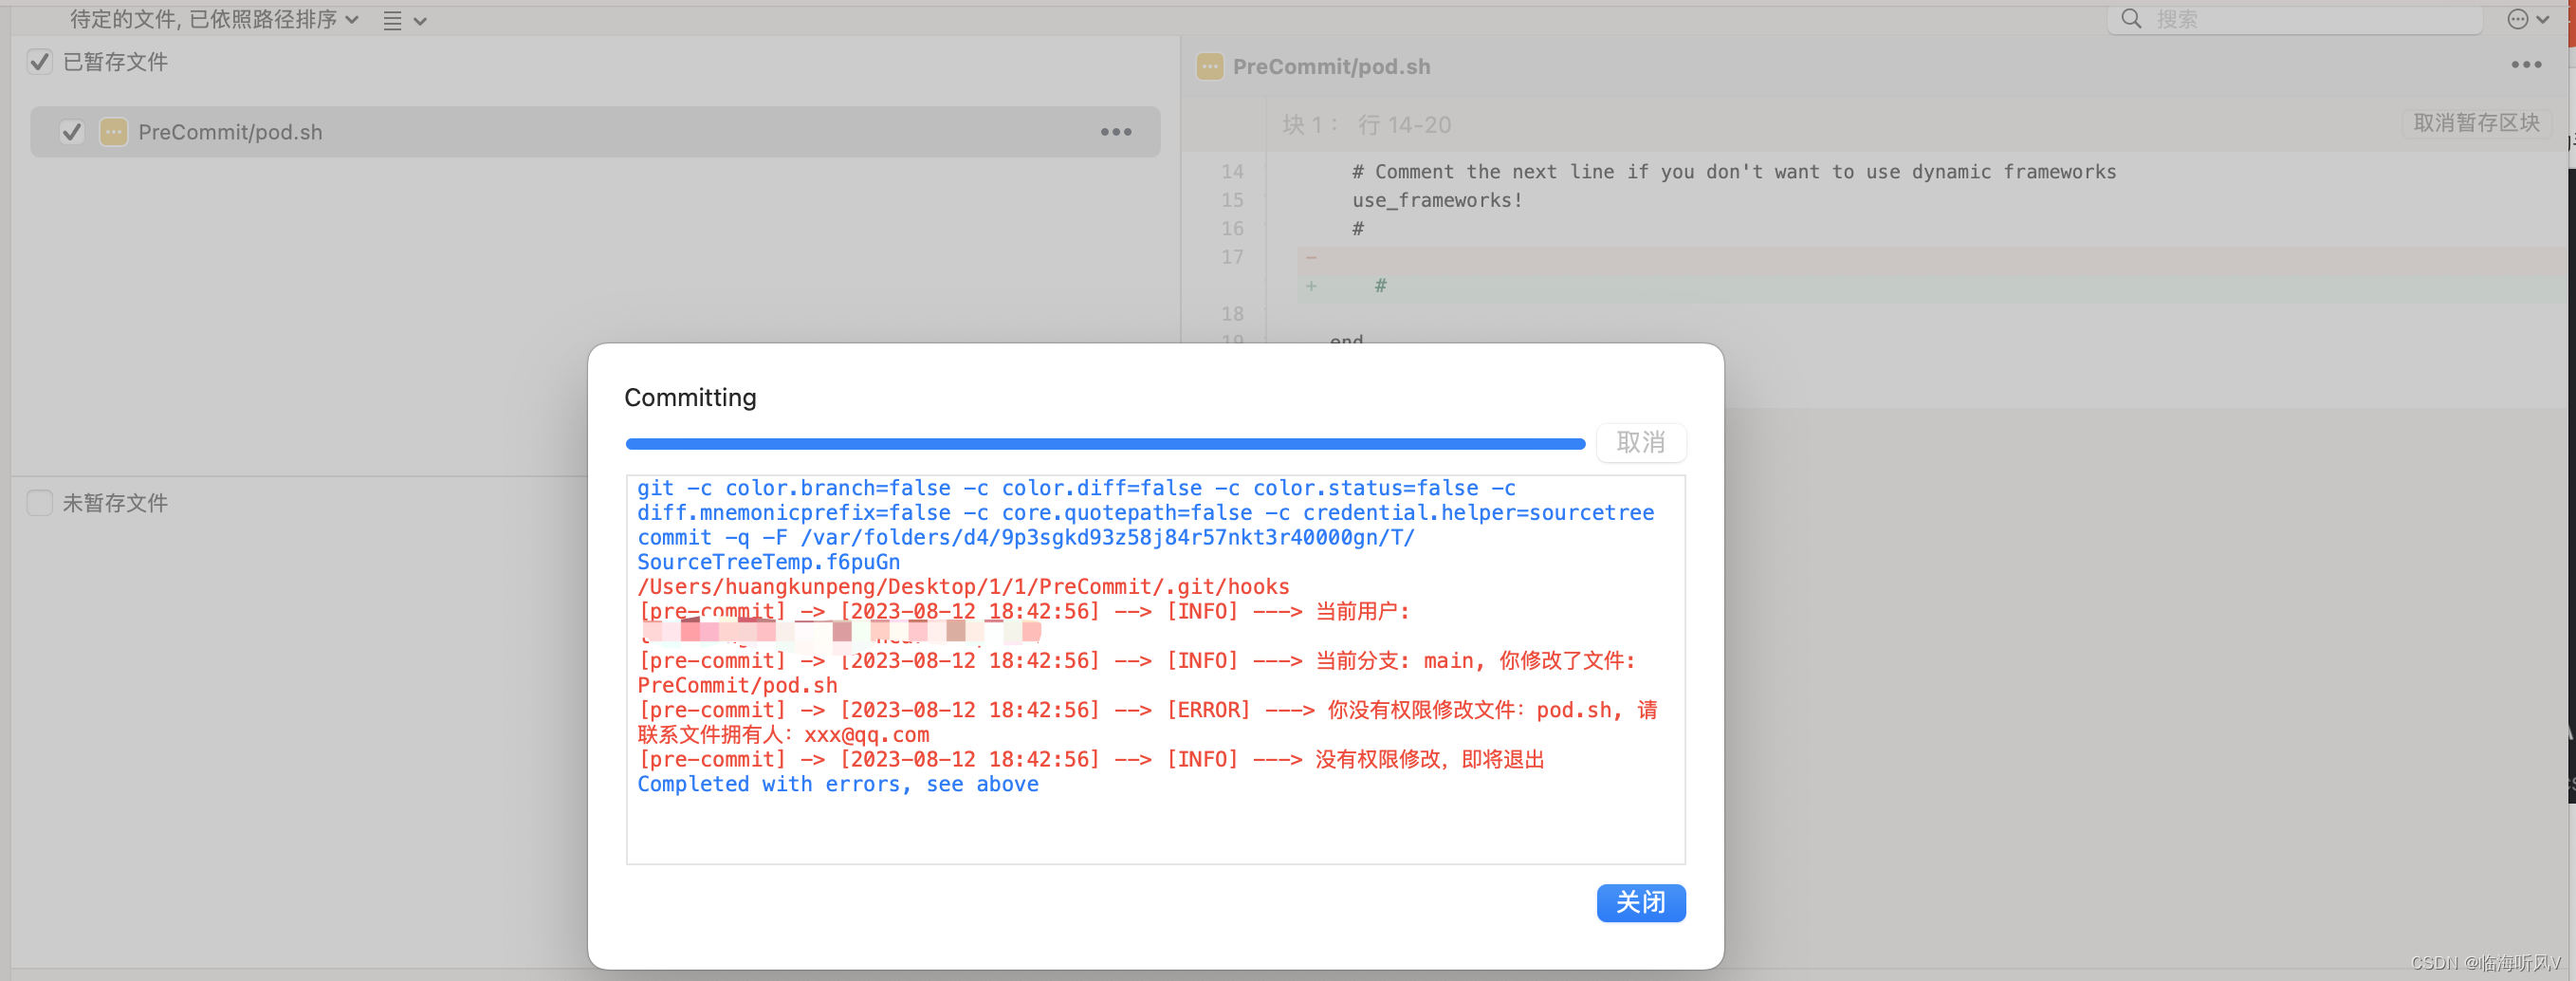2576x981 pixels.
Task: Toggle the 已暂存文件 checkbox
Action: [39, 62]
